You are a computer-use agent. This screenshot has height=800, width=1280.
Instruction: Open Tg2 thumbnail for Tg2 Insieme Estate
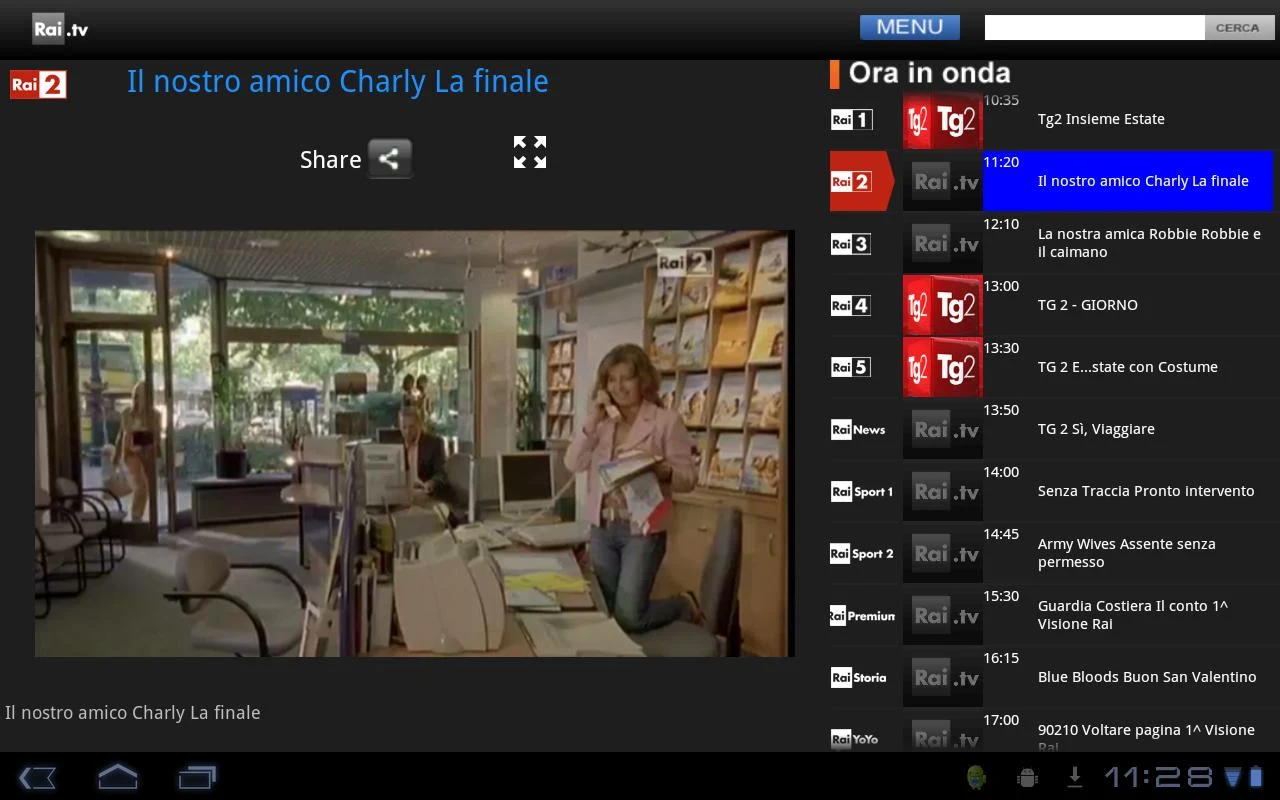click(x=943, y=120)
